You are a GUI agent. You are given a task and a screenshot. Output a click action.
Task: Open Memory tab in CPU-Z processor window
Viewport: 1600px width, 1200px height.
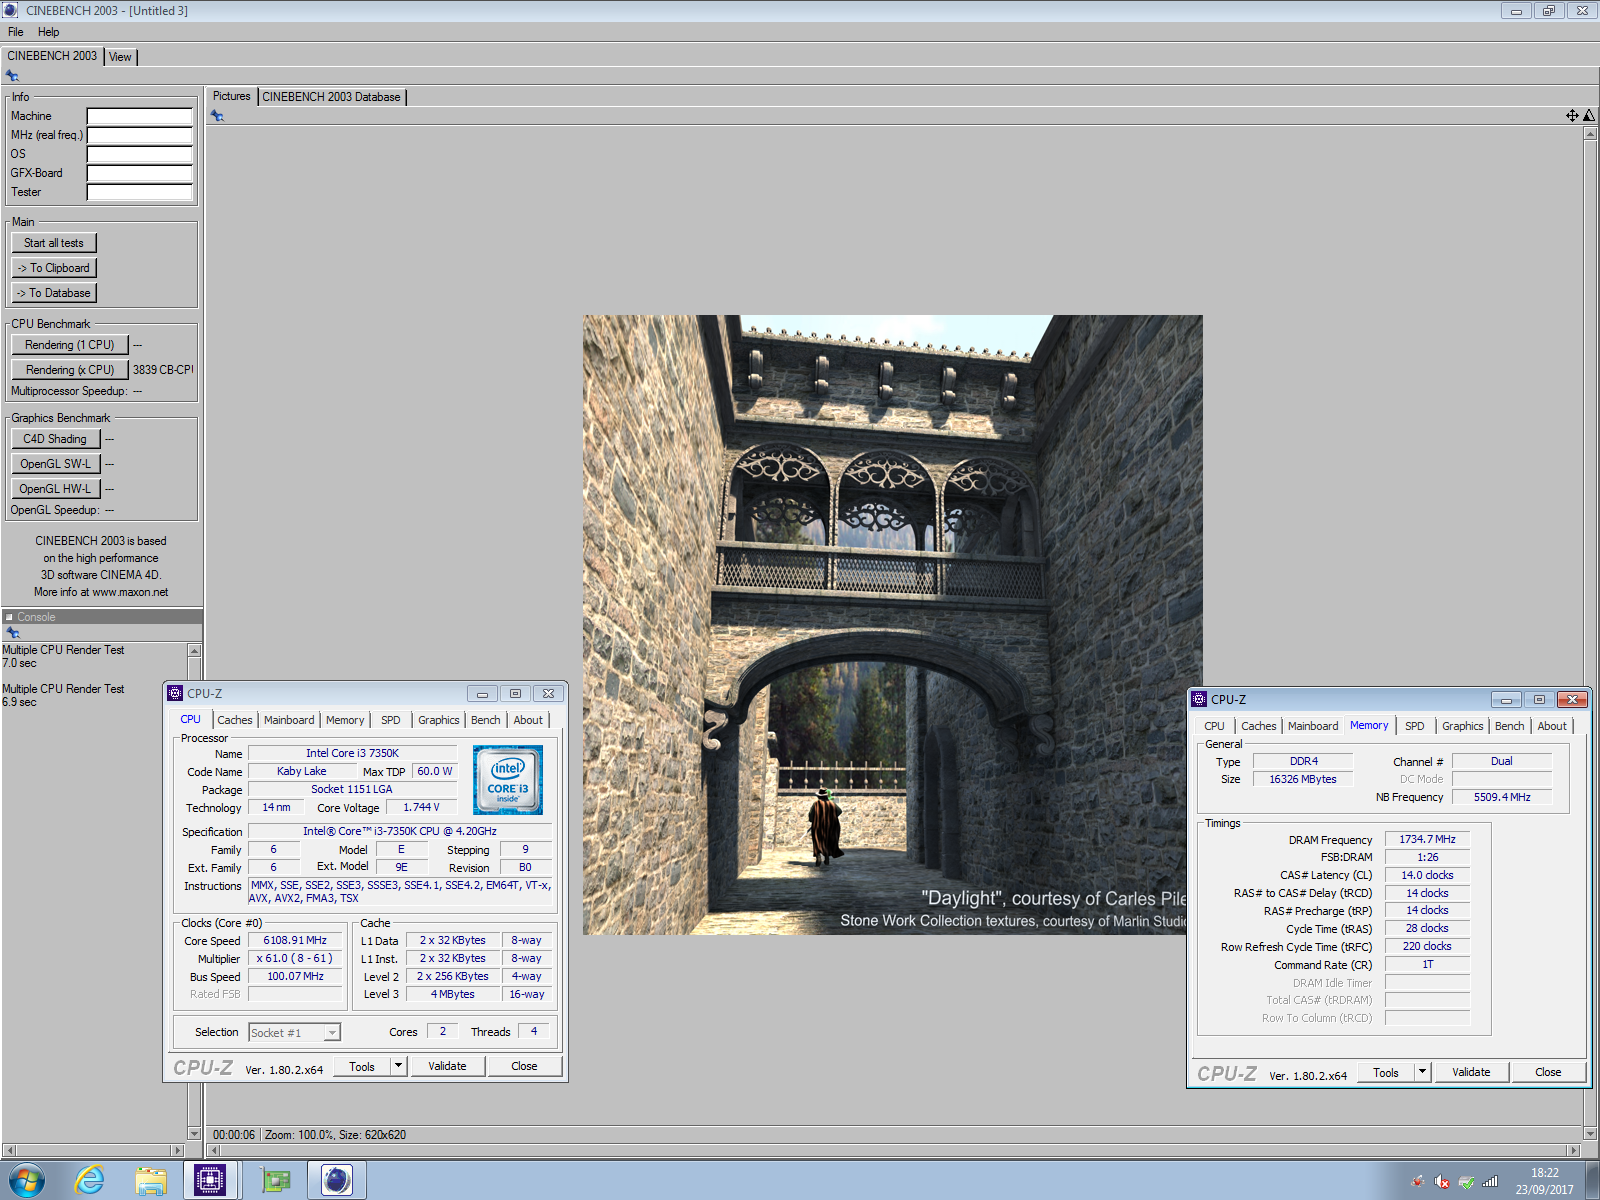pyautogui.click(x=345, y=720)
